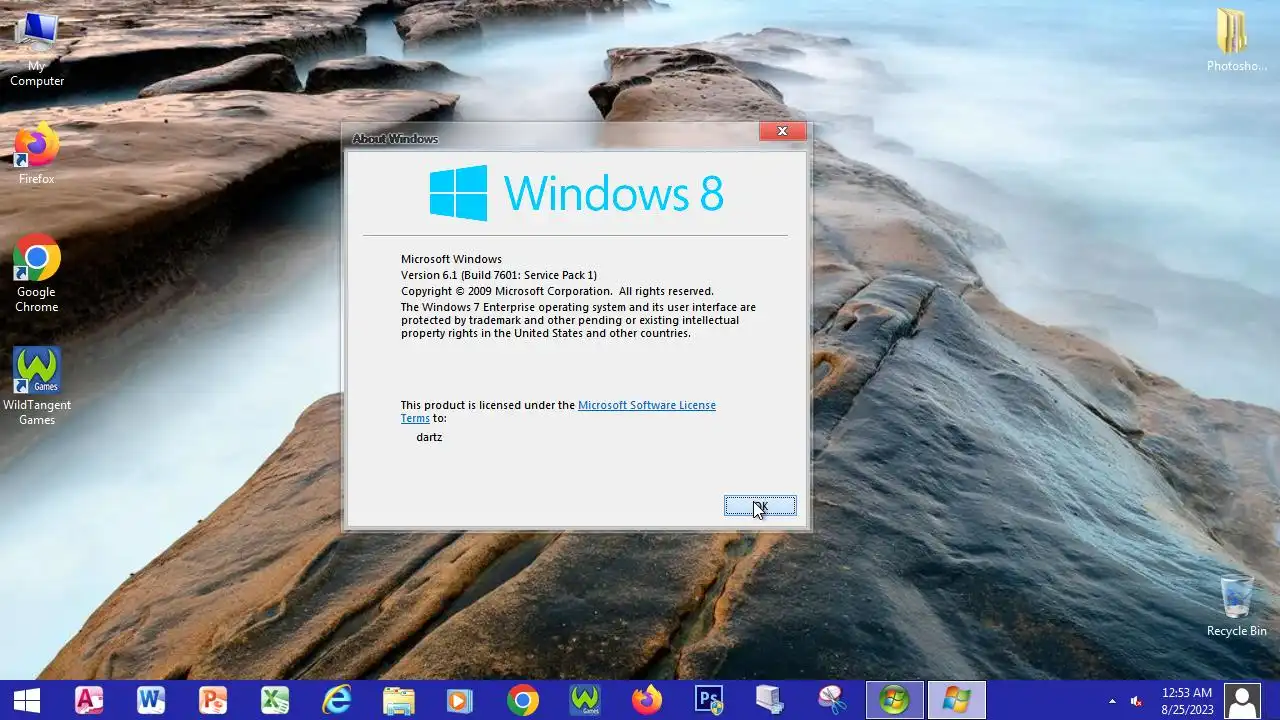Select the Recycle Bin icon
Viewport: 1280px width, 720px height.
coord(1237,606)
